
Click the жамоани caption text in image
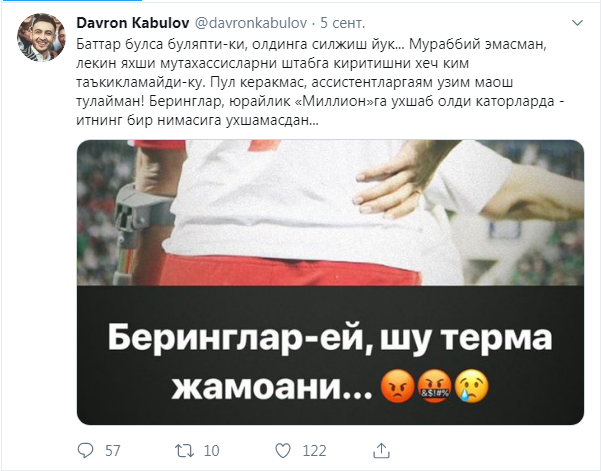point(271,387)
